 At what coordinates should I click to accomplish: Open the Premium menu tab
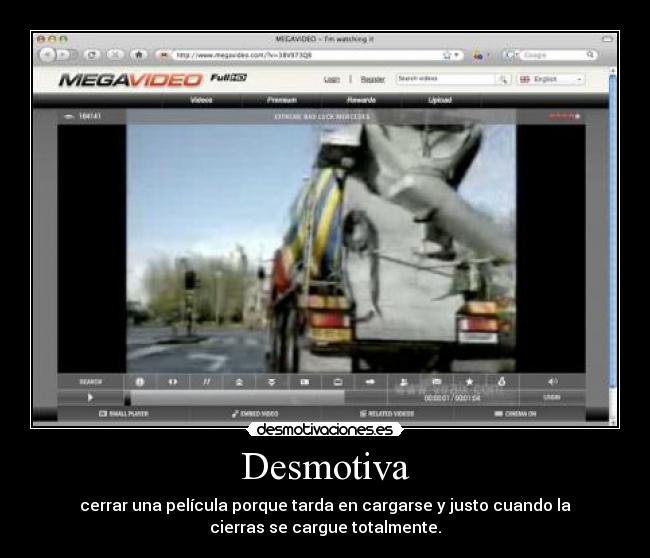tap(282, 100)
